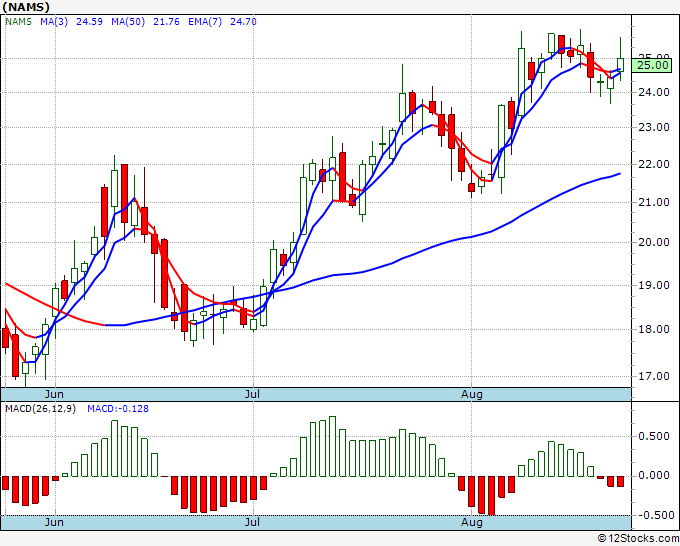Click the 24.00 price axis label
This screenshot has width=680, height=546.
coord(654,92)
